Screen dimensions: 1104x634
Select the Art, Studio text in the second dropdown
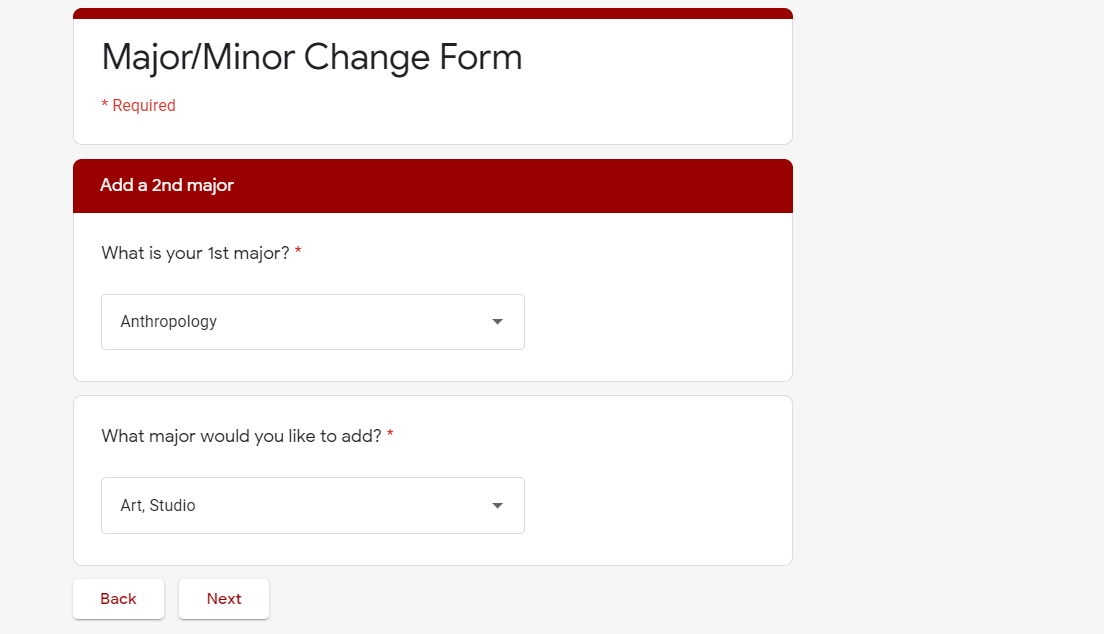coord(158,506)
